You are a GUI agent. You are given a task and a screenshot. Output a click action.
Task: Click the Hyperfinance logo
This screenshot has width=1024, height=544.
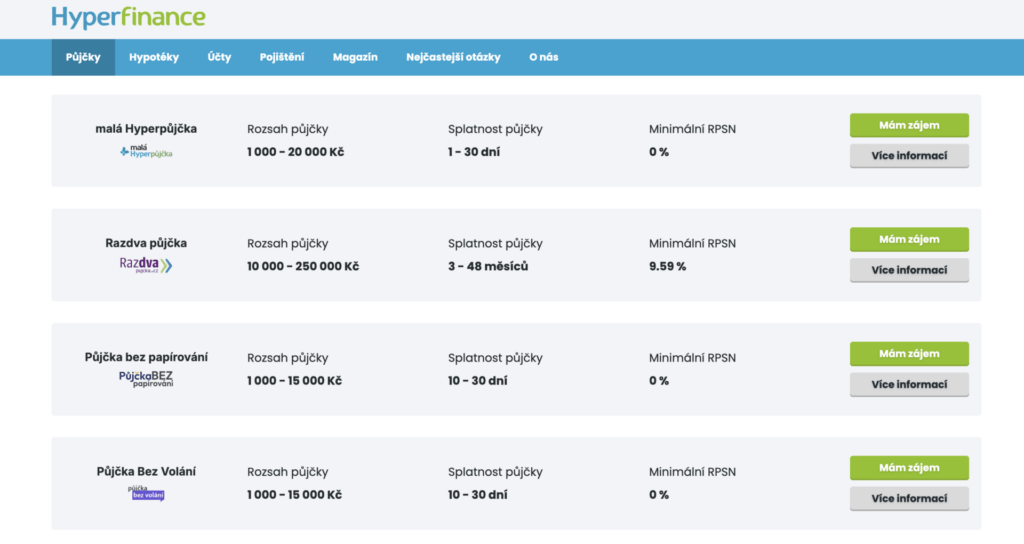tap(128, 17)
